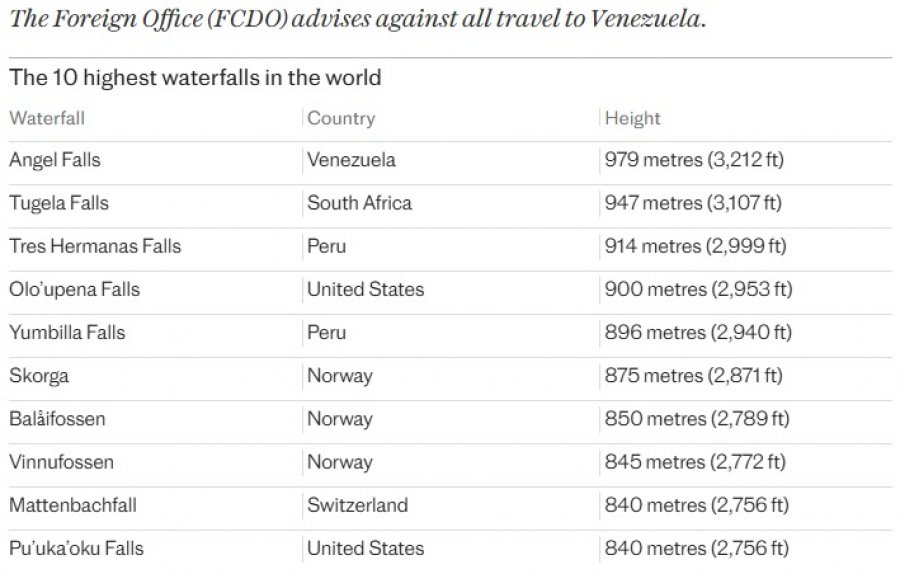Image resolution: width=900 pixels, height=574 pixels.
Task: Click the Country column header
Action: tap(341, 118)
